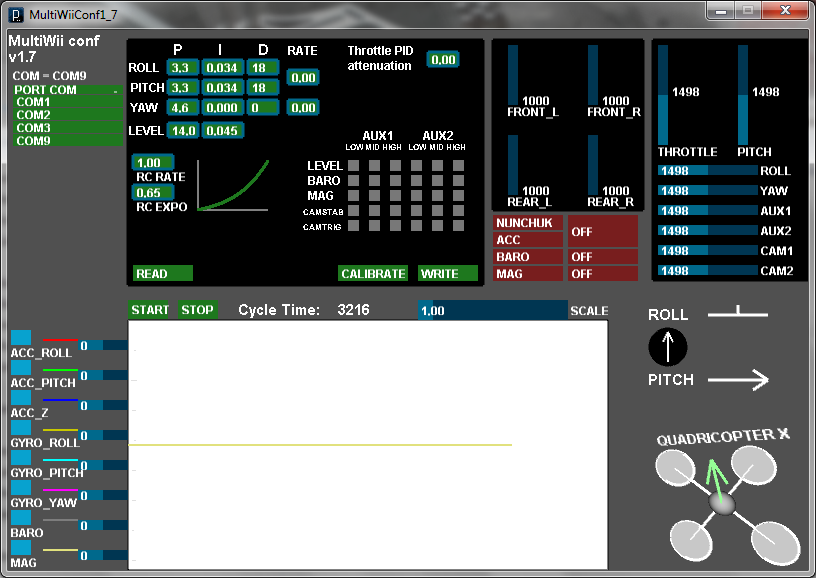This screenshot has height=578, width=816.
Task: Click the ROLL P value 3.3
Action: [x=183, y=68]
